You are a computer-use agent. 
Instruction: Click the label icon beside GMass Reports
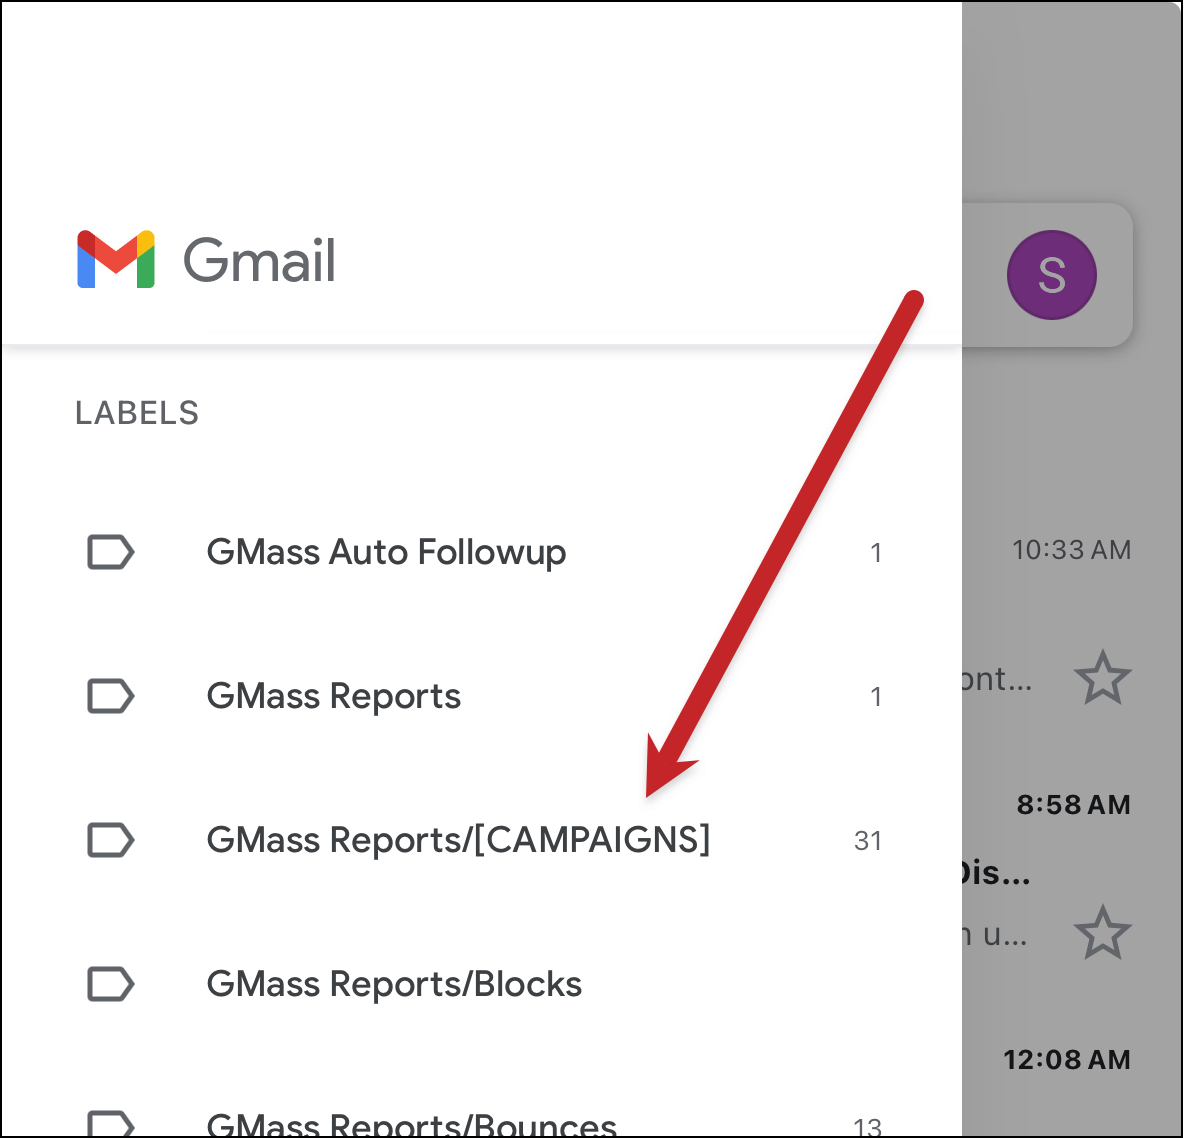(110, 696)
